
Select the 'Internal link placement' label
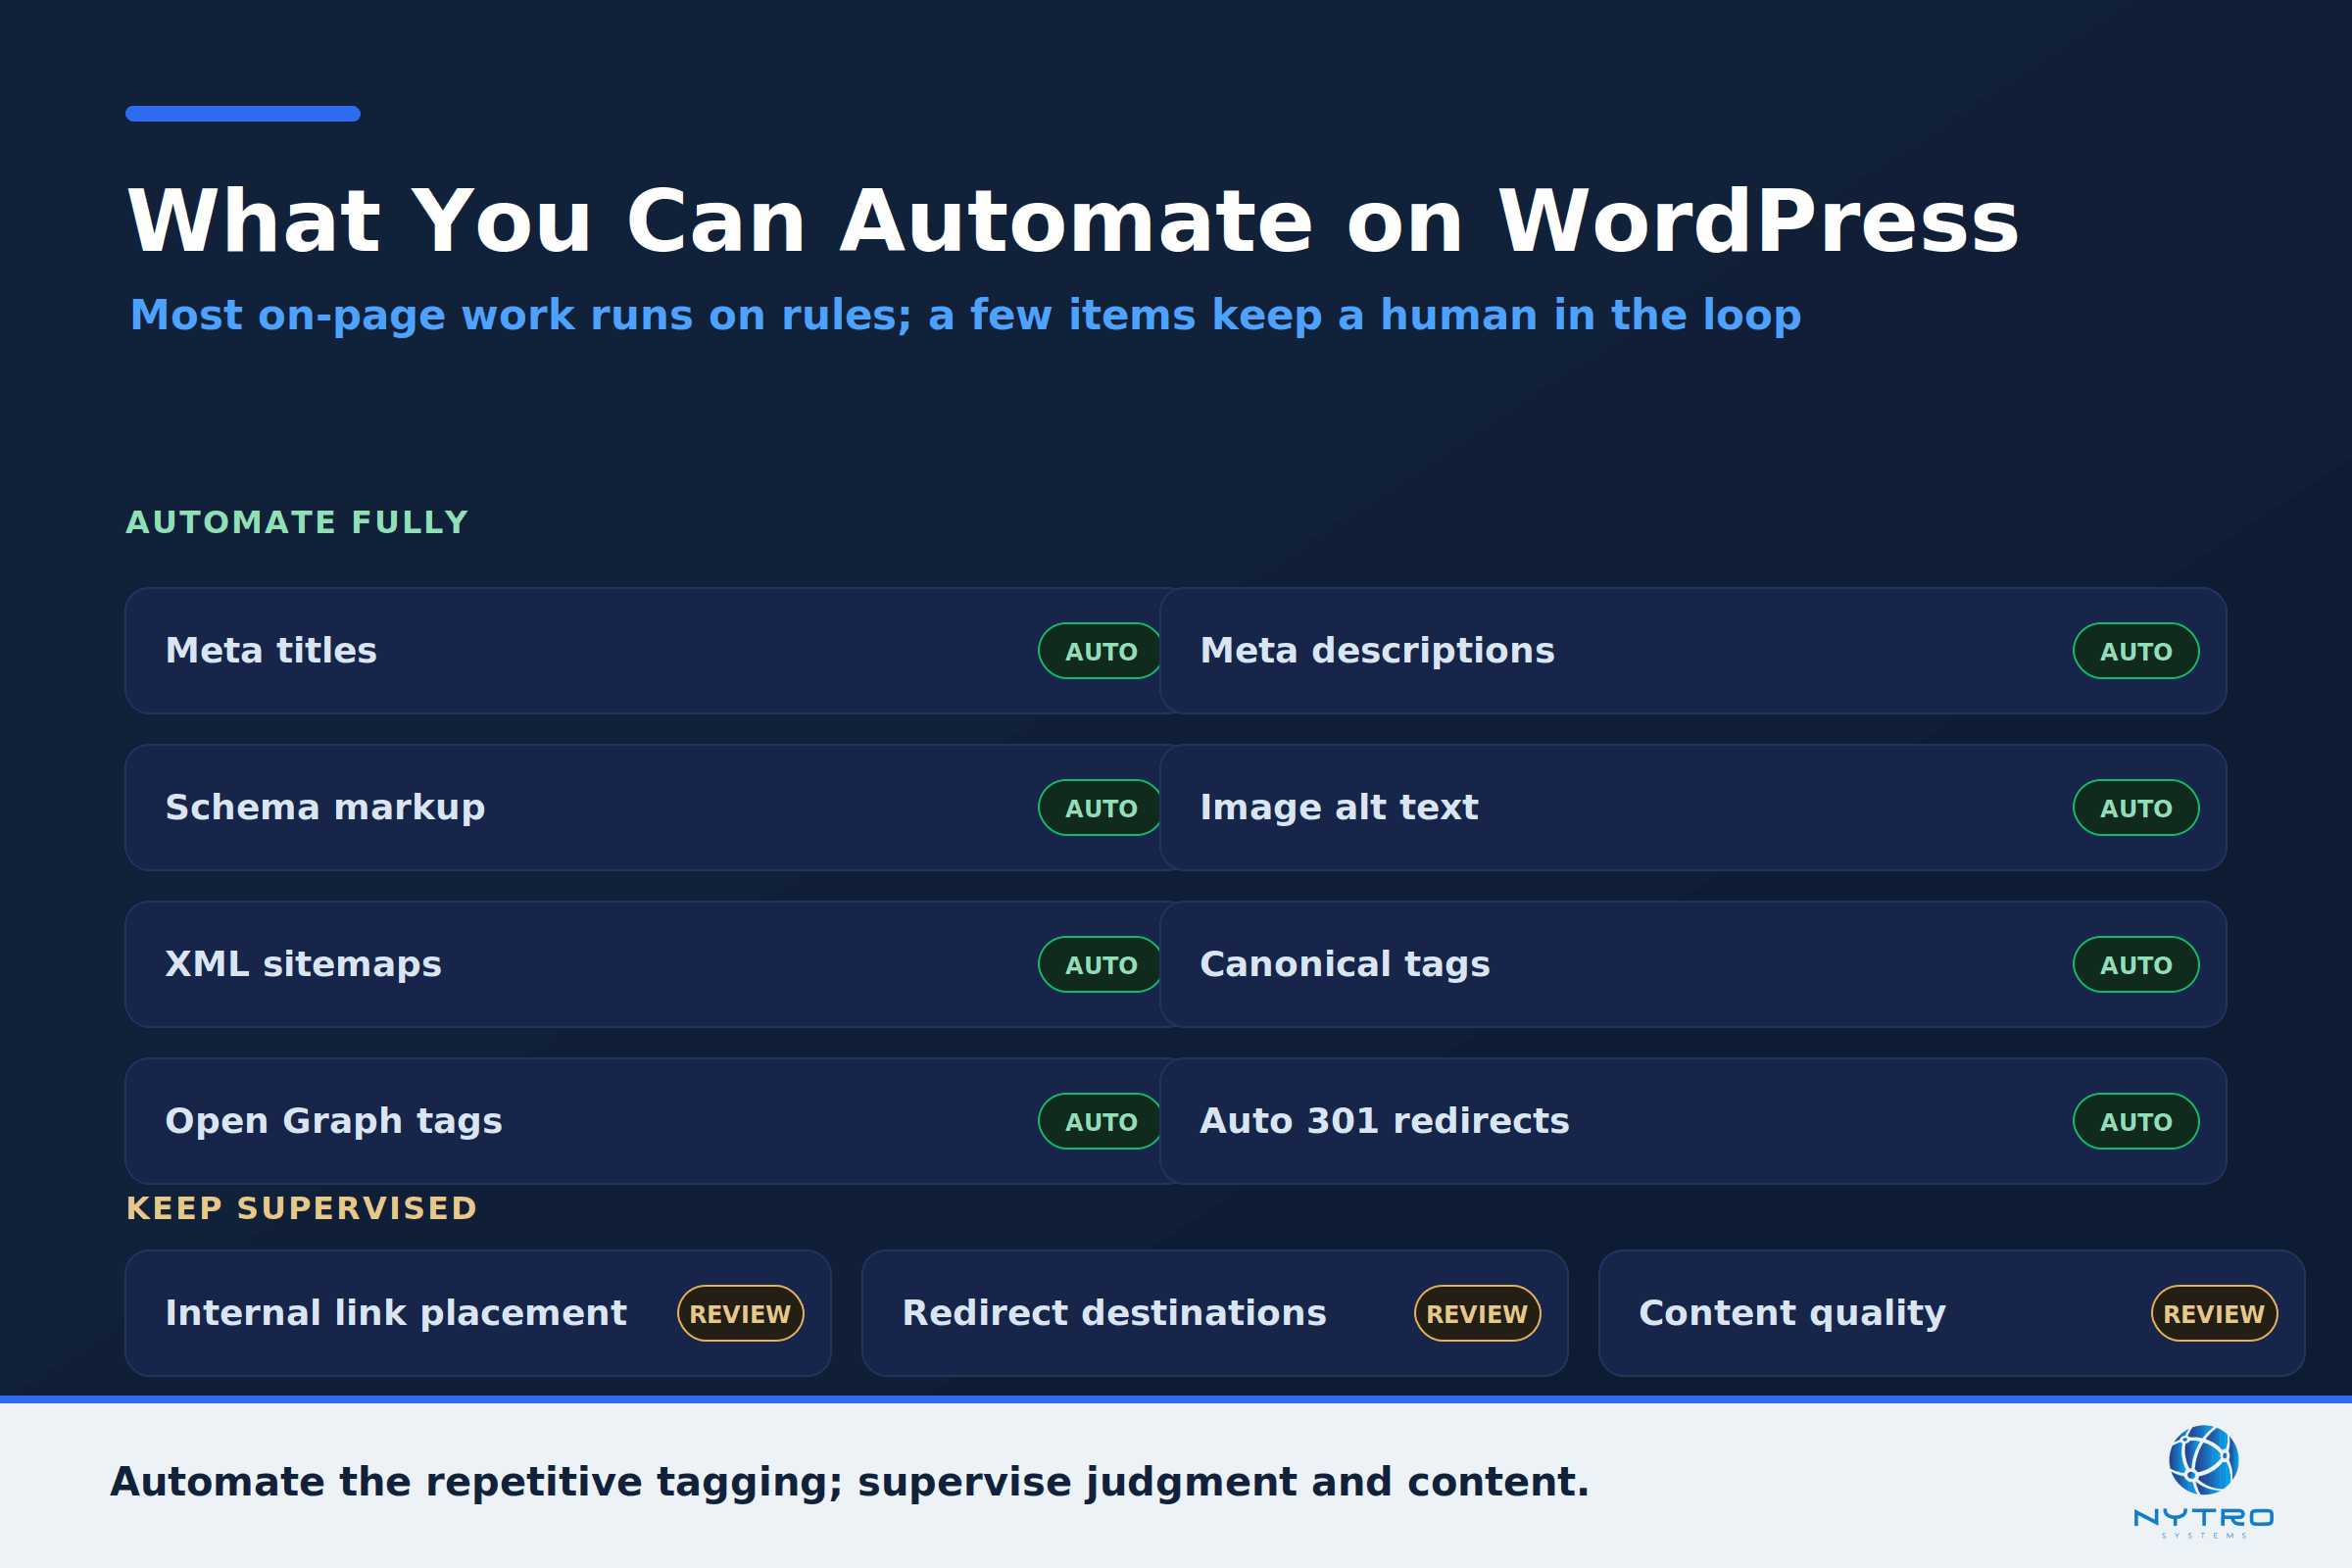click(x=396, y=1313)
